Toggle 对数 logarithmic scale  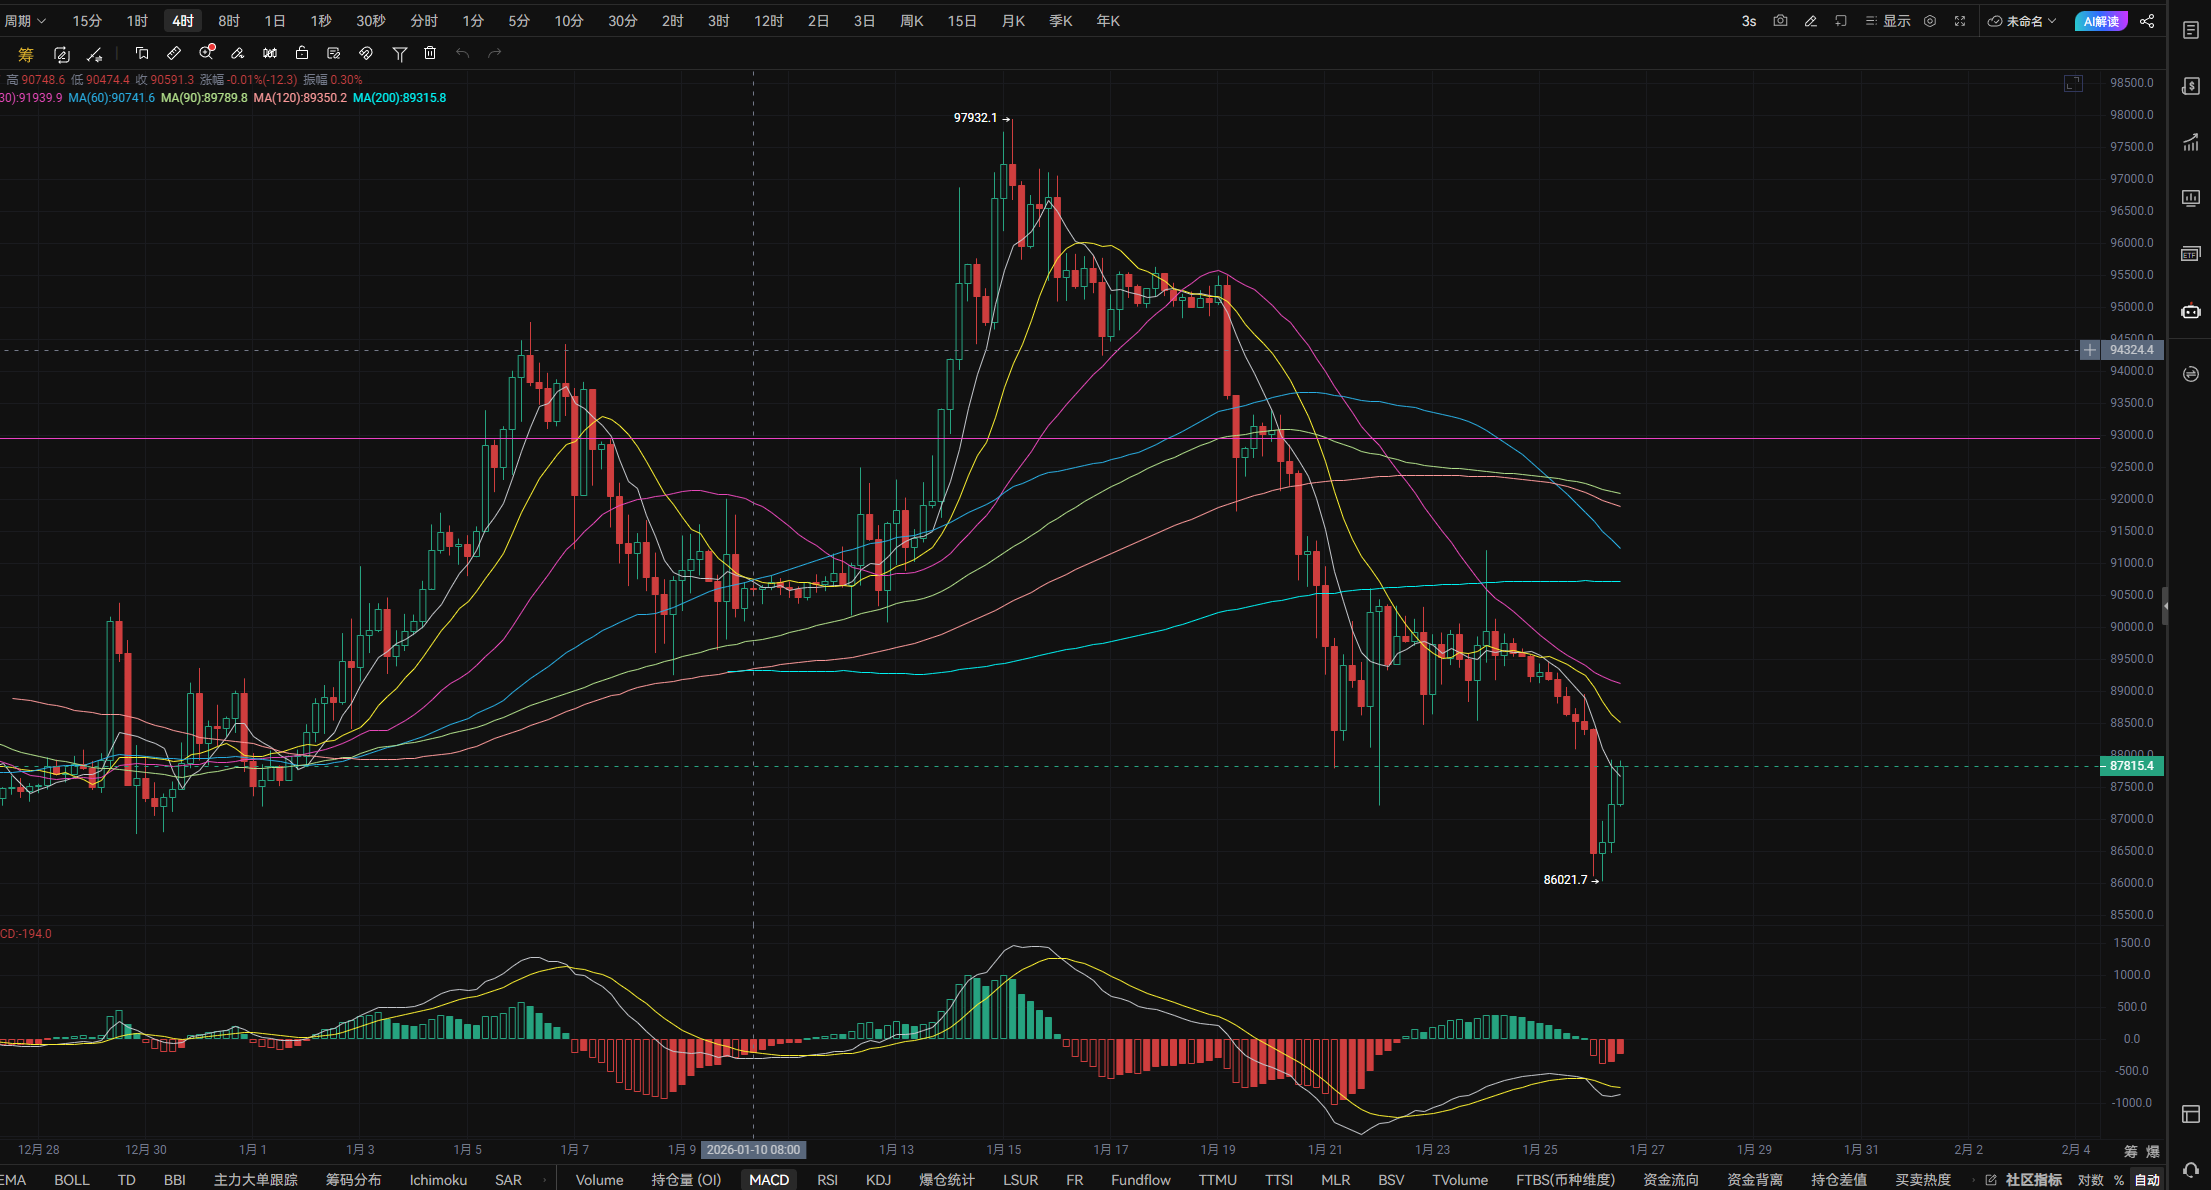click(2091, 1180)
